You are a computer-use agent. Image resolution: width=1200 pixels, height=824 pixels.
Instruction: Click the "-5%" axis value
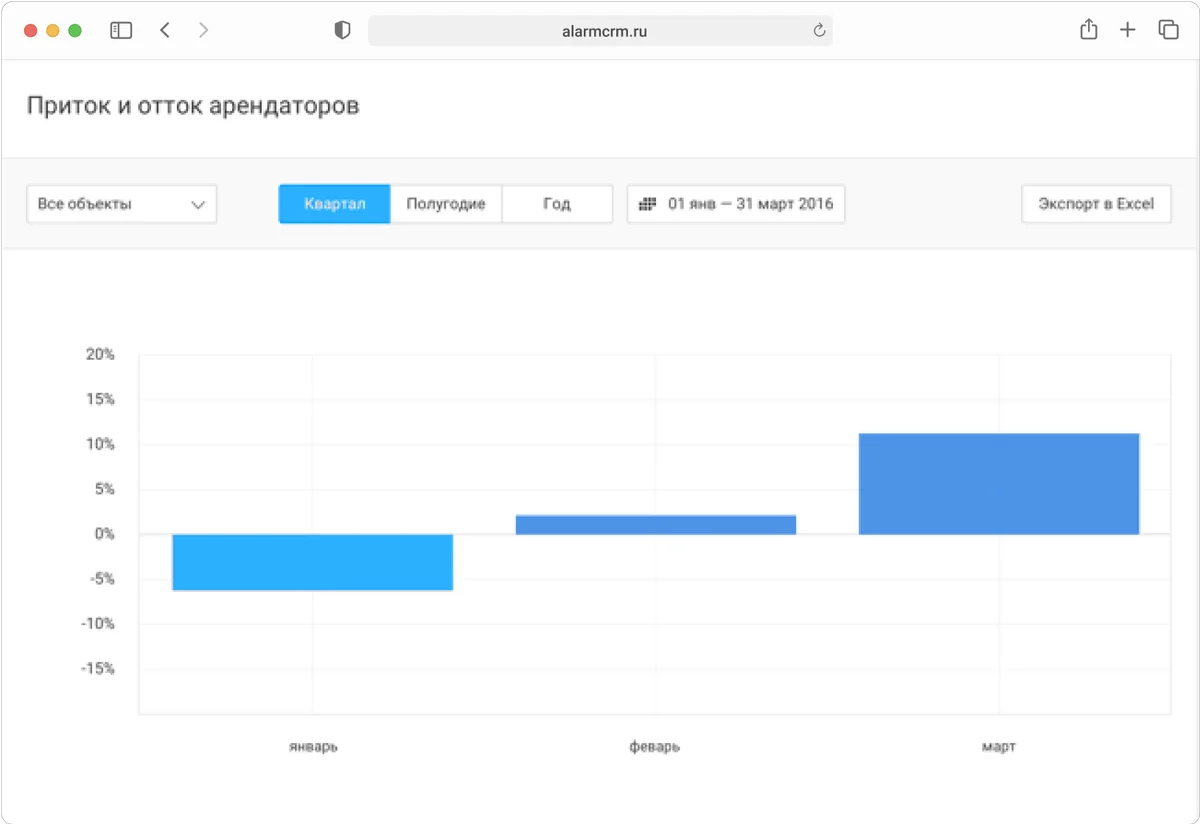(x=101, y=579)
